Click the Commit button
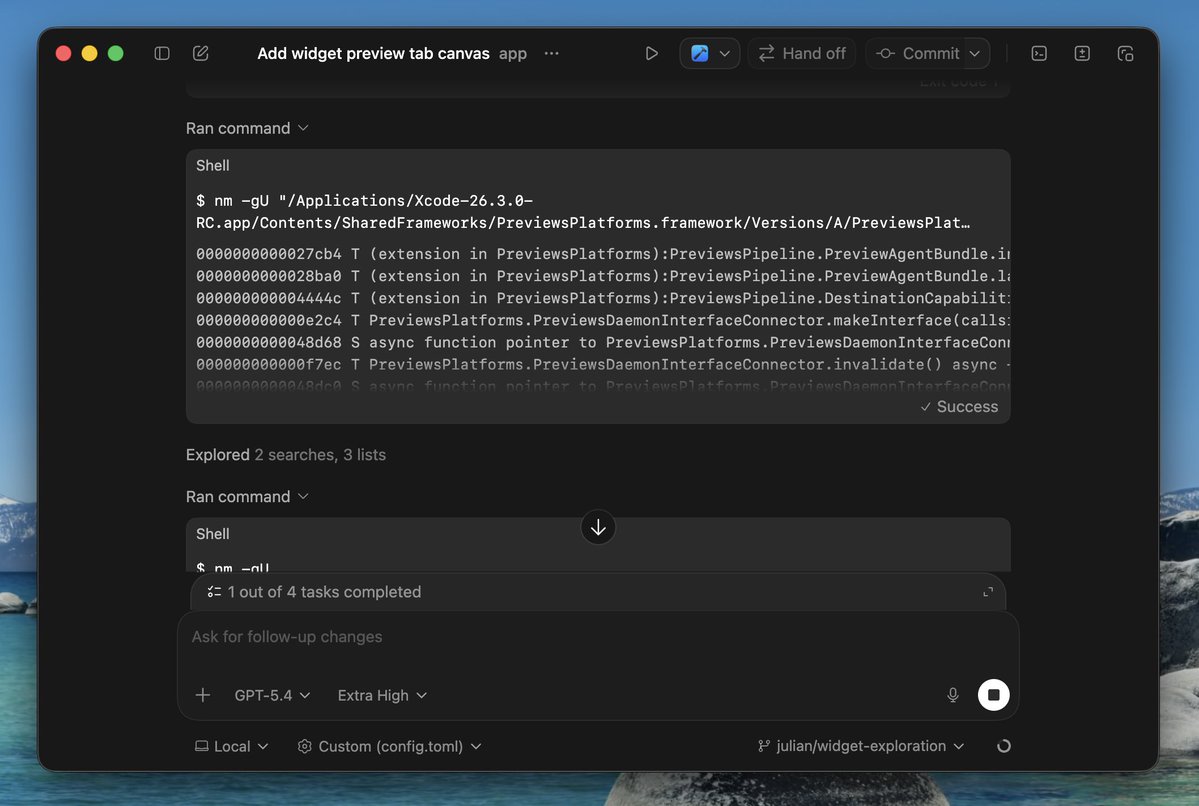This screenshot has width=1199, height=806. click(917, 54)
